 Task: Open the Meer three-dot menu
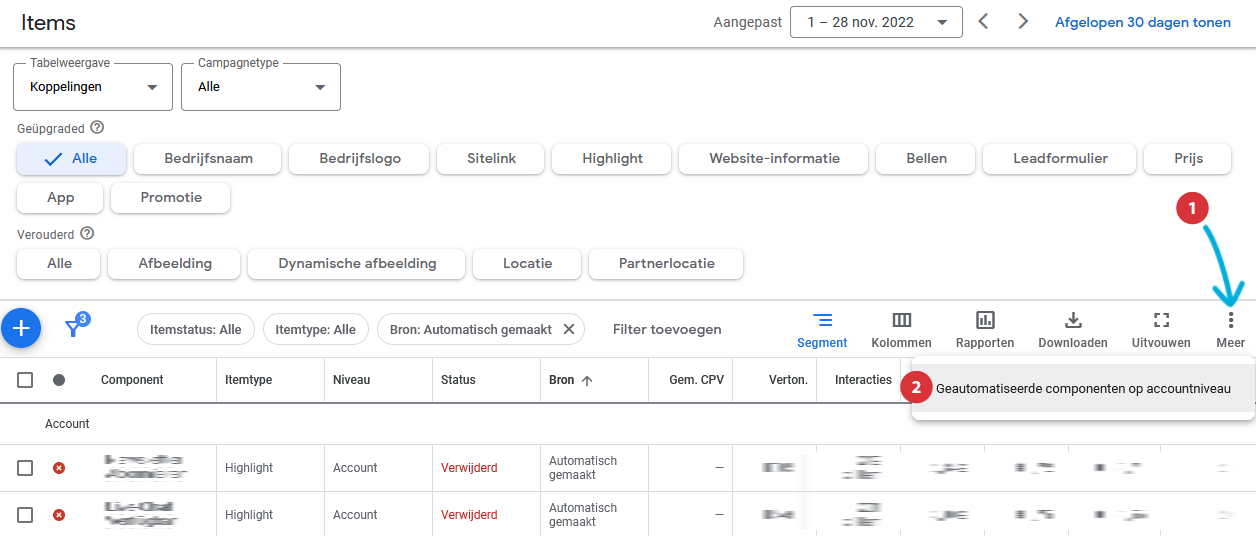coord(1231,329)
